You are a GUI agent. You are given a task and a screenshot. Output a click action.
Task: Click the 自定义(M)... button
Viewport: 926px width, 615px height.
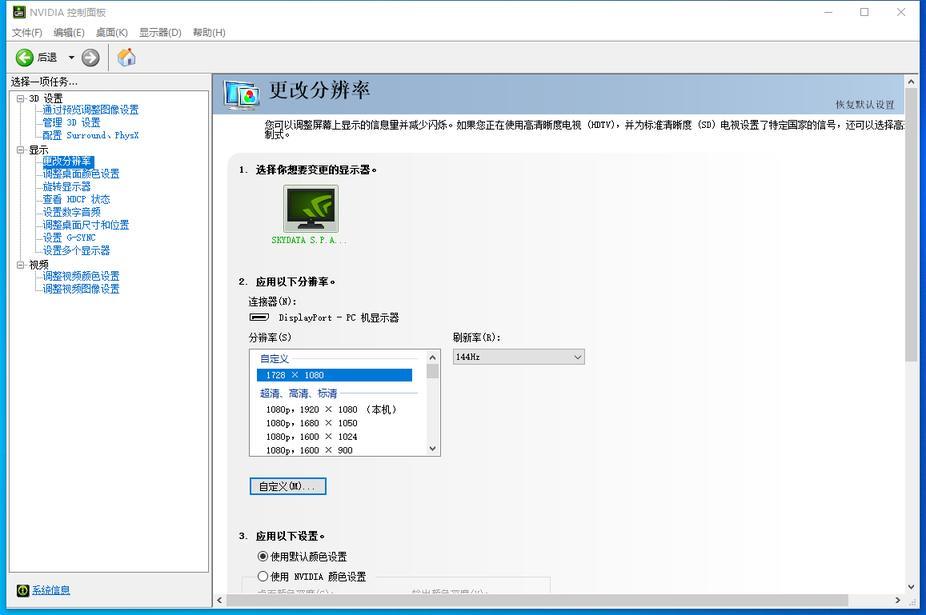coord(288,486)
